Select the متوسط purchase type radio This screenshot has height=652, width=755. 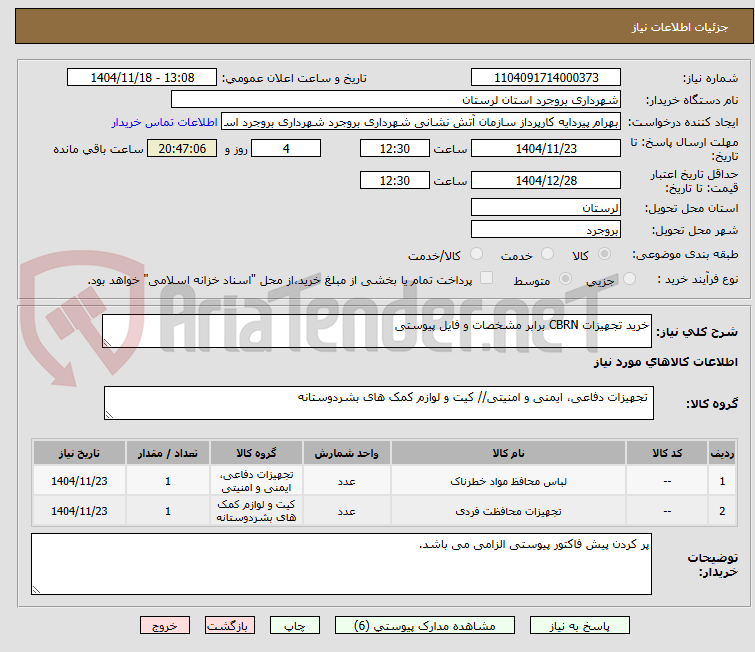pos(565,278)
